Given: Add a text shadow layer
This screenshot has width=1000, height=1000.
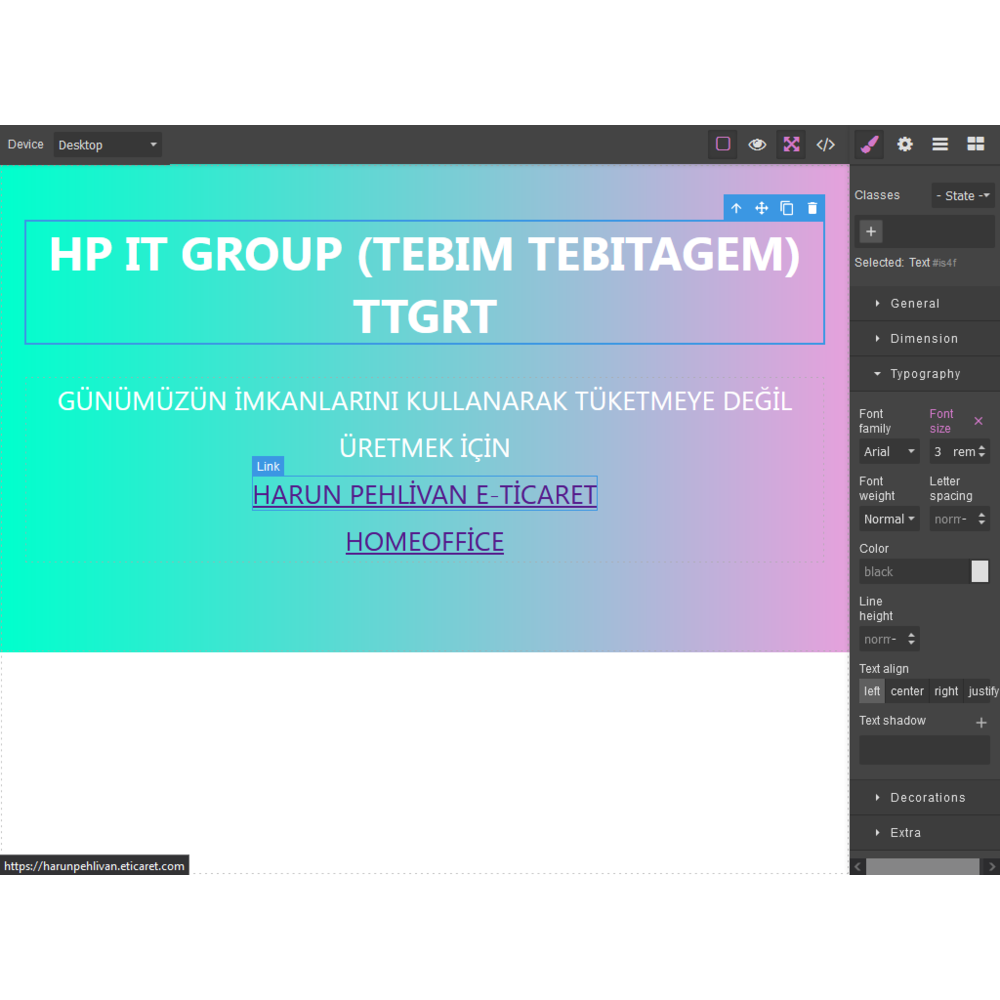Looking at the screenshot, I should click(981, 722).
